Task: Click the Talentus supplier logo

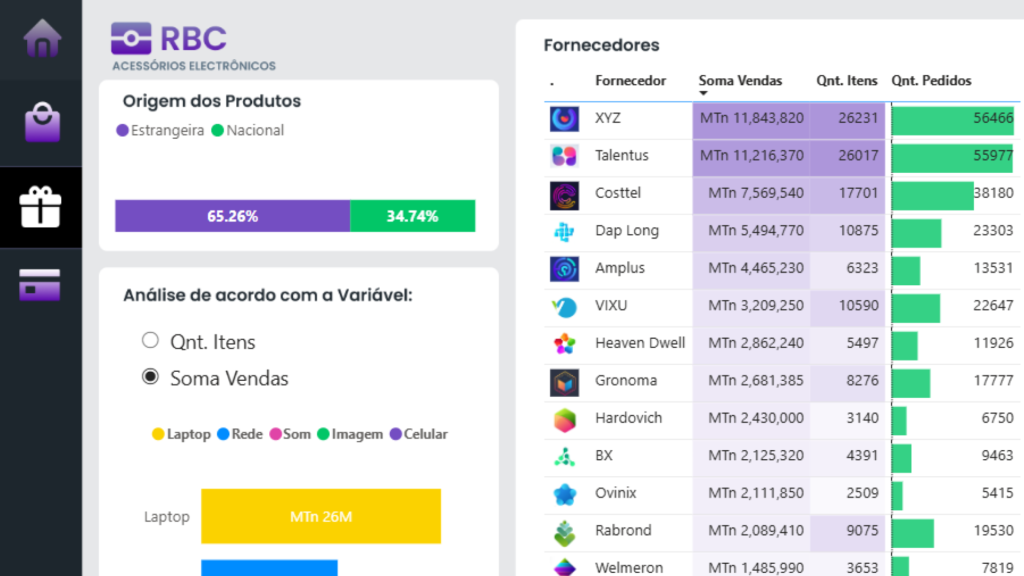Action: point(564,156)
